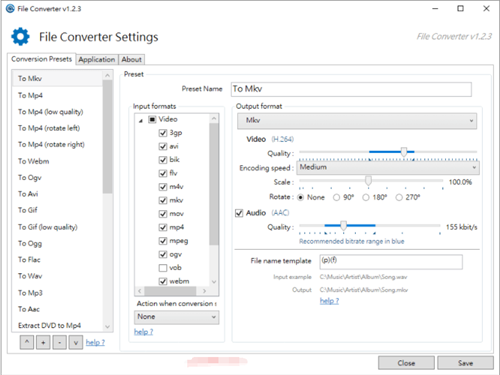Image resolution: width=500 pixels, height=375 pixels.
Task: Select the Extract DVD to Mp4 preset
Action: [57, 325]
